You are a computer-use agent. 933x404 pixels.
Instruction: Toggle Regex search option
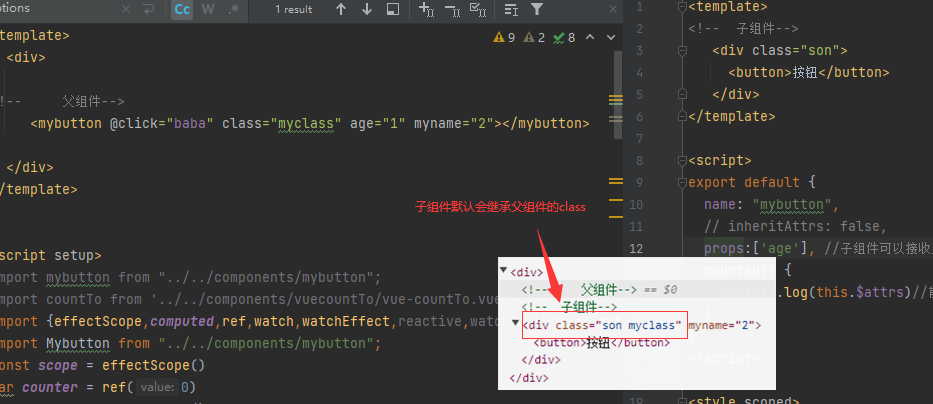[x=233, y=10]
